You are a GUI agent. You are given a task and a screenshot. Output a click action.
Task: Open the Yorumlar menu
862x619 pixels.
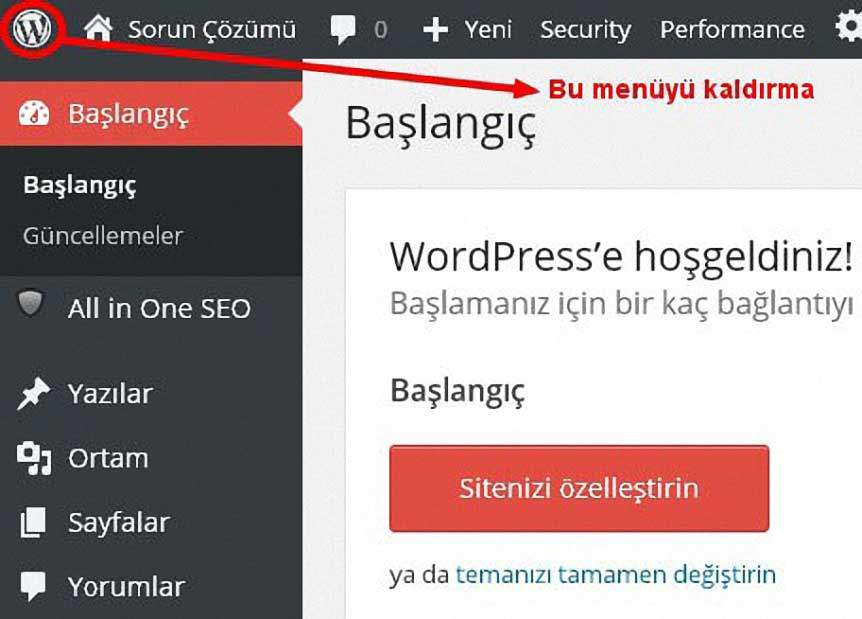126,587
